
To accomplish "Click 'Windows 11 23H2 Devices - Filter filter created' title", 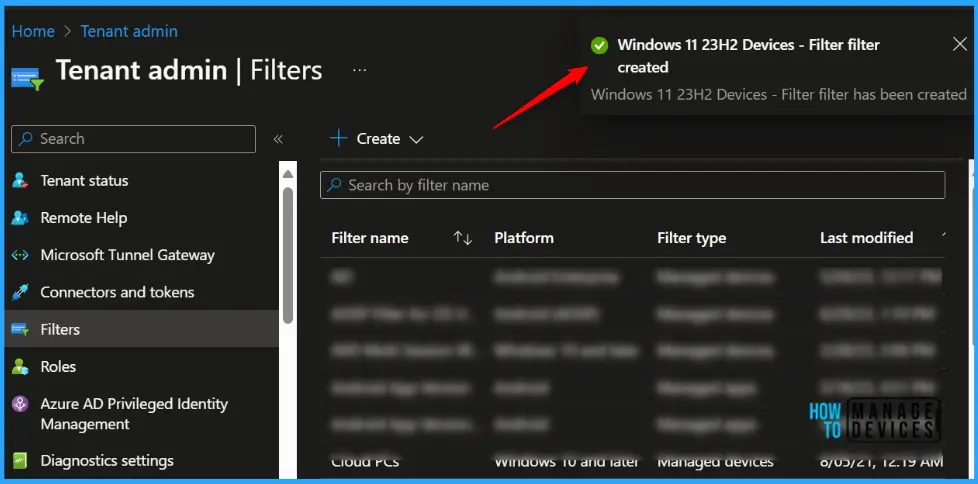I will tap(748, 56).
